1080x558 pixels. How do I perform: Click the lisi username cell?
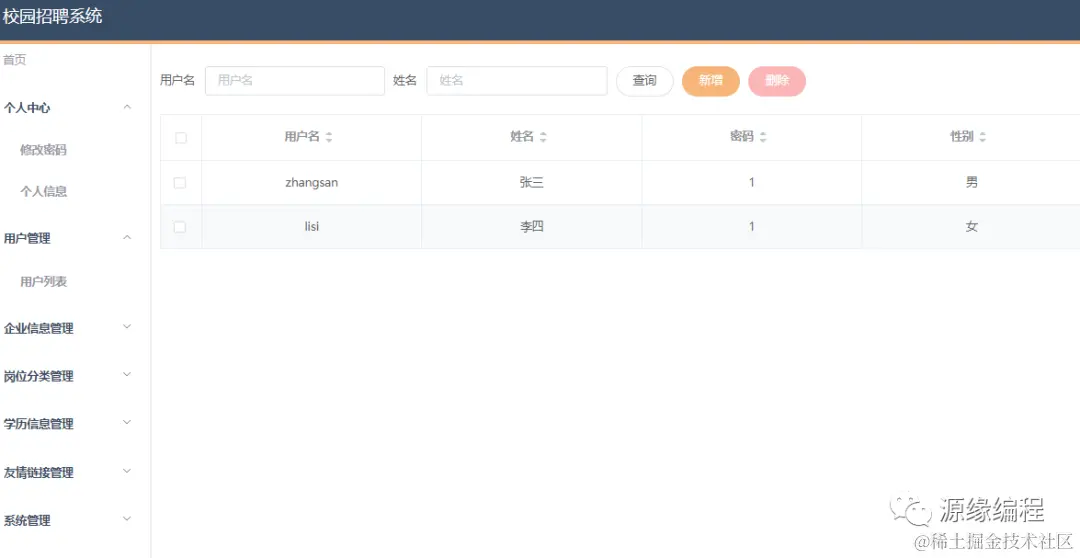tap(311, 227)
